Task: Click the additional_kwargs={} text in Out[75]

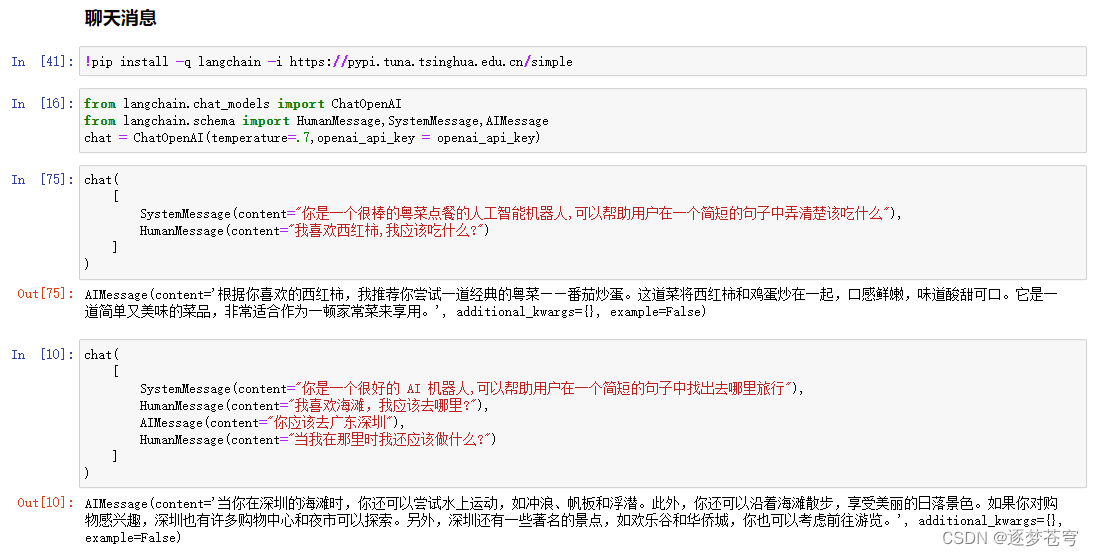Action: click(x=528, y=312)
